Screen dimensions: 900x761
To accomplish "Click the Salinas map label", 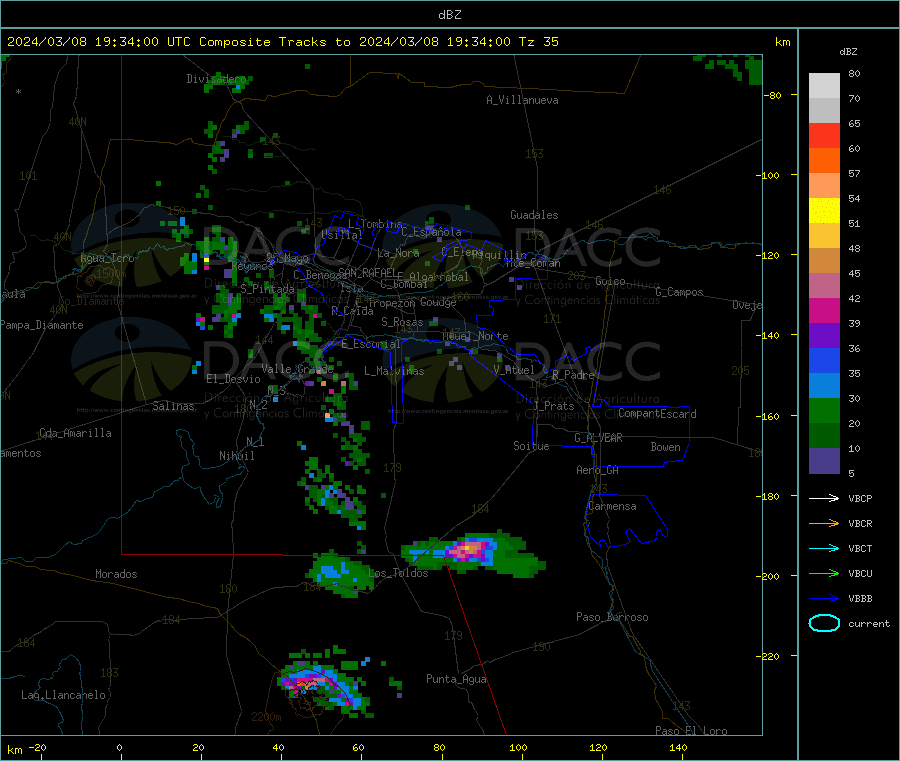I will click(x=173, y=406).
